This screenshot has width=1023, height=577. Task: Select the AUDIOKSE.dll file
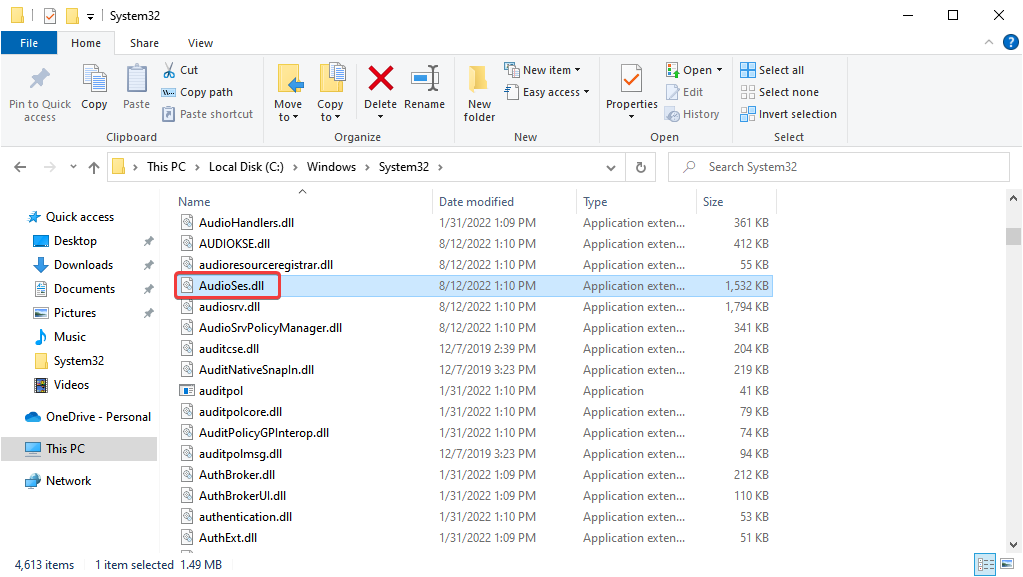(234, 243)
